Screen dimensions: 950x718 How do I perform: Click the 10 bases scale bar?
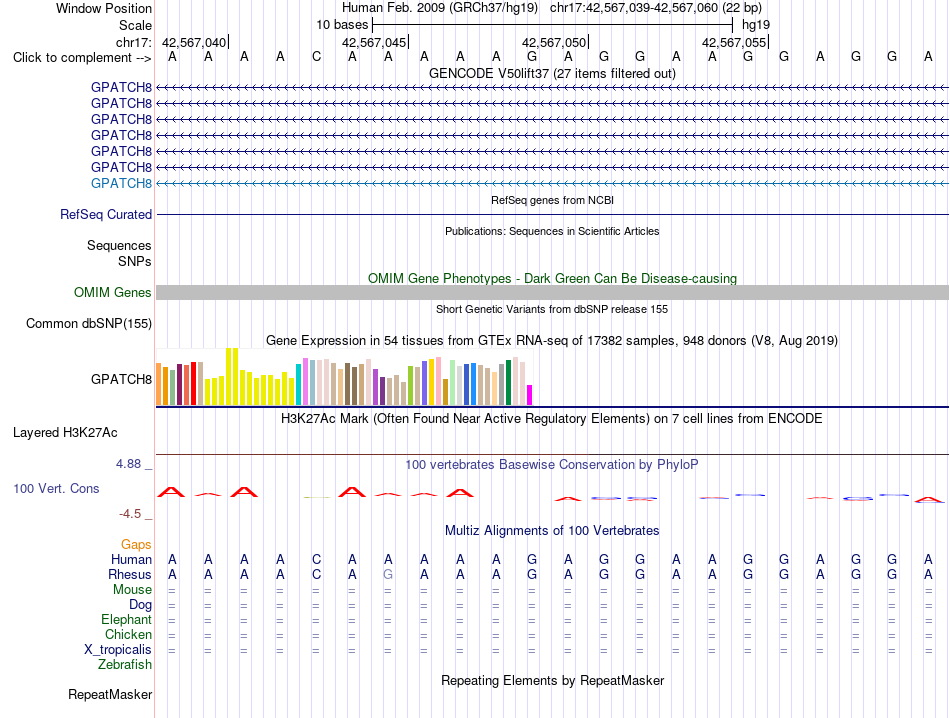coord(553,25)
